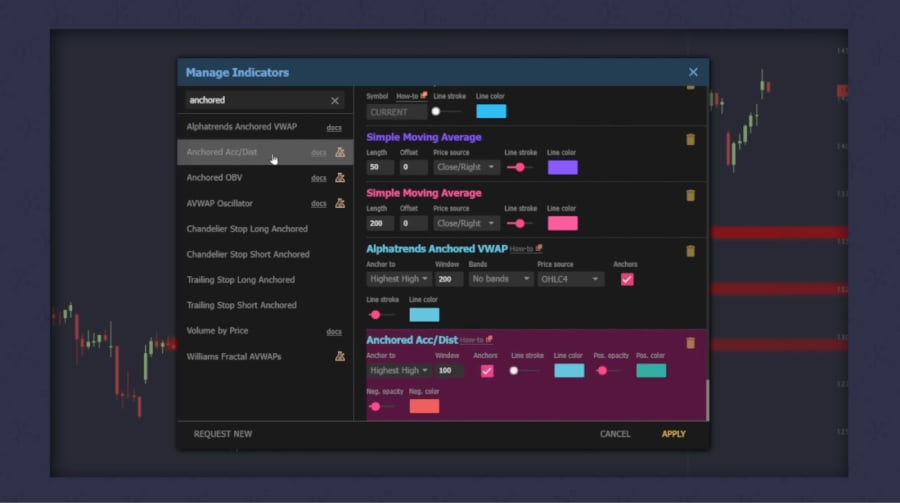Click premium icon beside Anchored OBV

(340, 178)
